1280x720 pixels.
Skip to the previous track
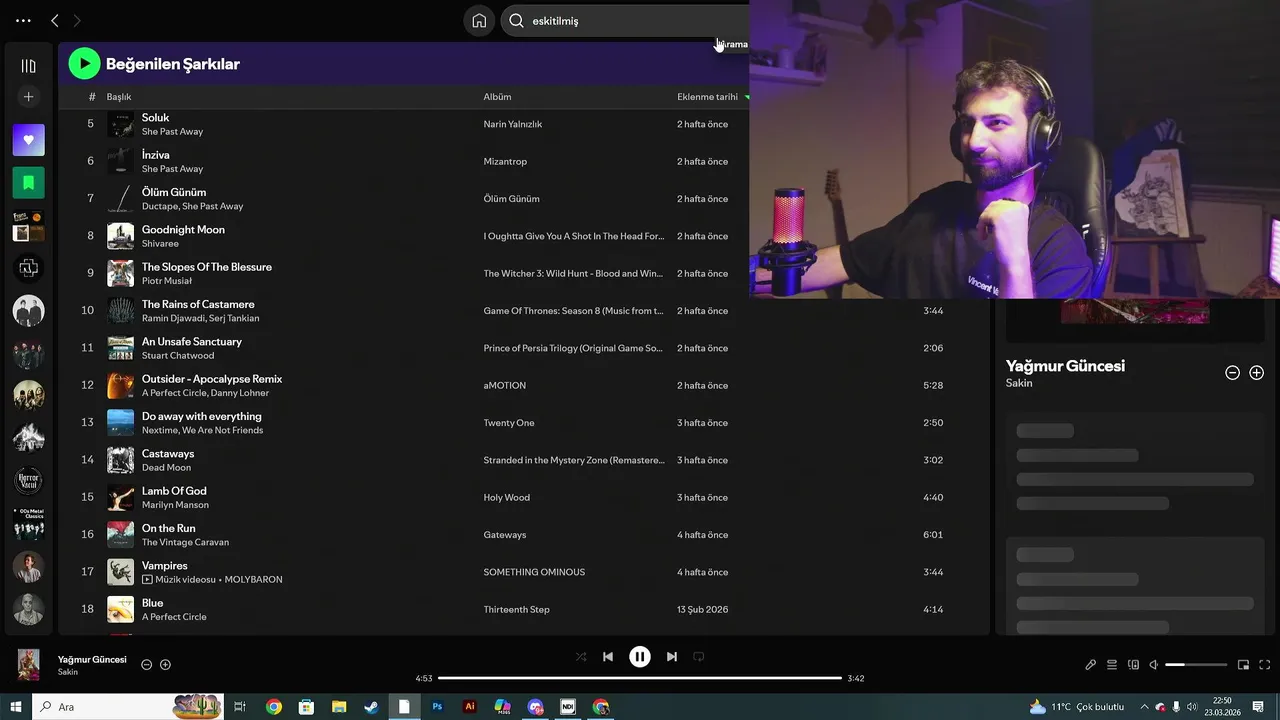[x=608, y=657]
